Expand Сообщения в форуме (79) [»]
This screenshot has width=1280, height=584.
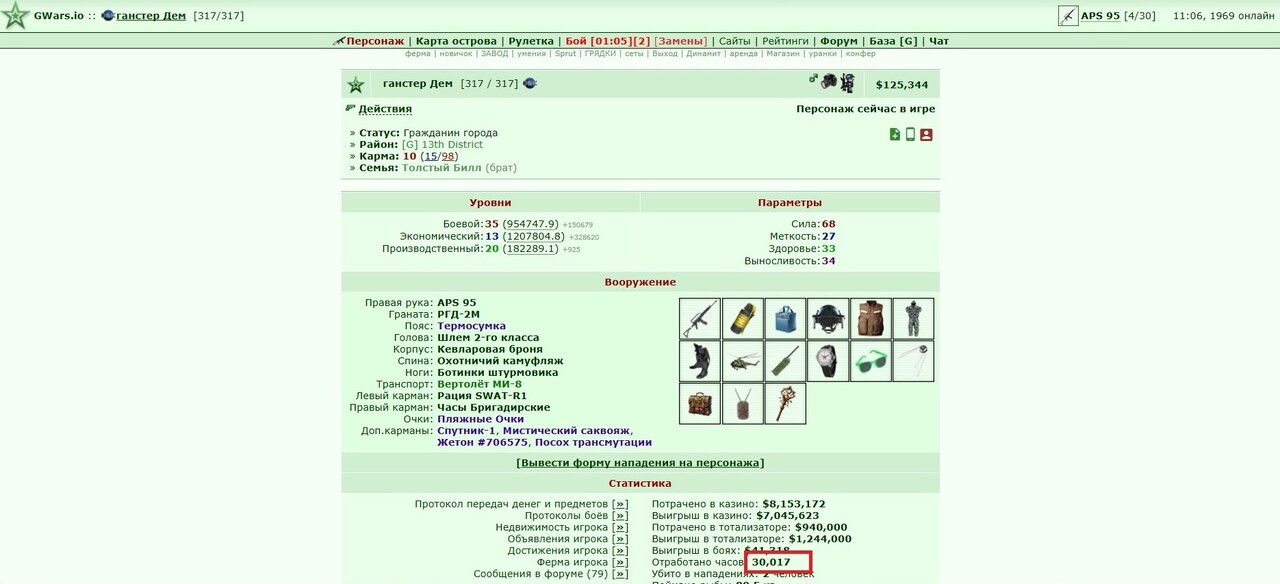pyautogui.click(x=621, y=574)
